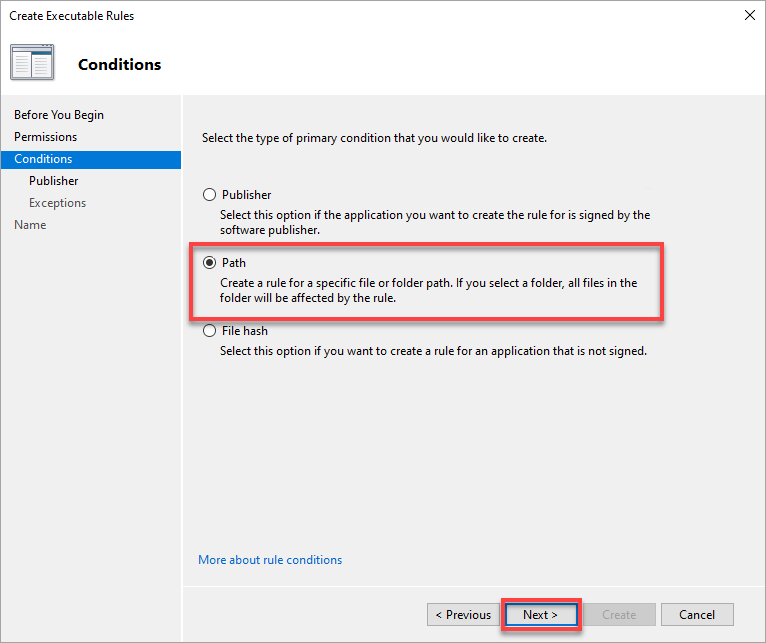This screenshot has width=766, height=643.
Task: Select the Conditions step in sidebar
Action: tap(91, 159)
